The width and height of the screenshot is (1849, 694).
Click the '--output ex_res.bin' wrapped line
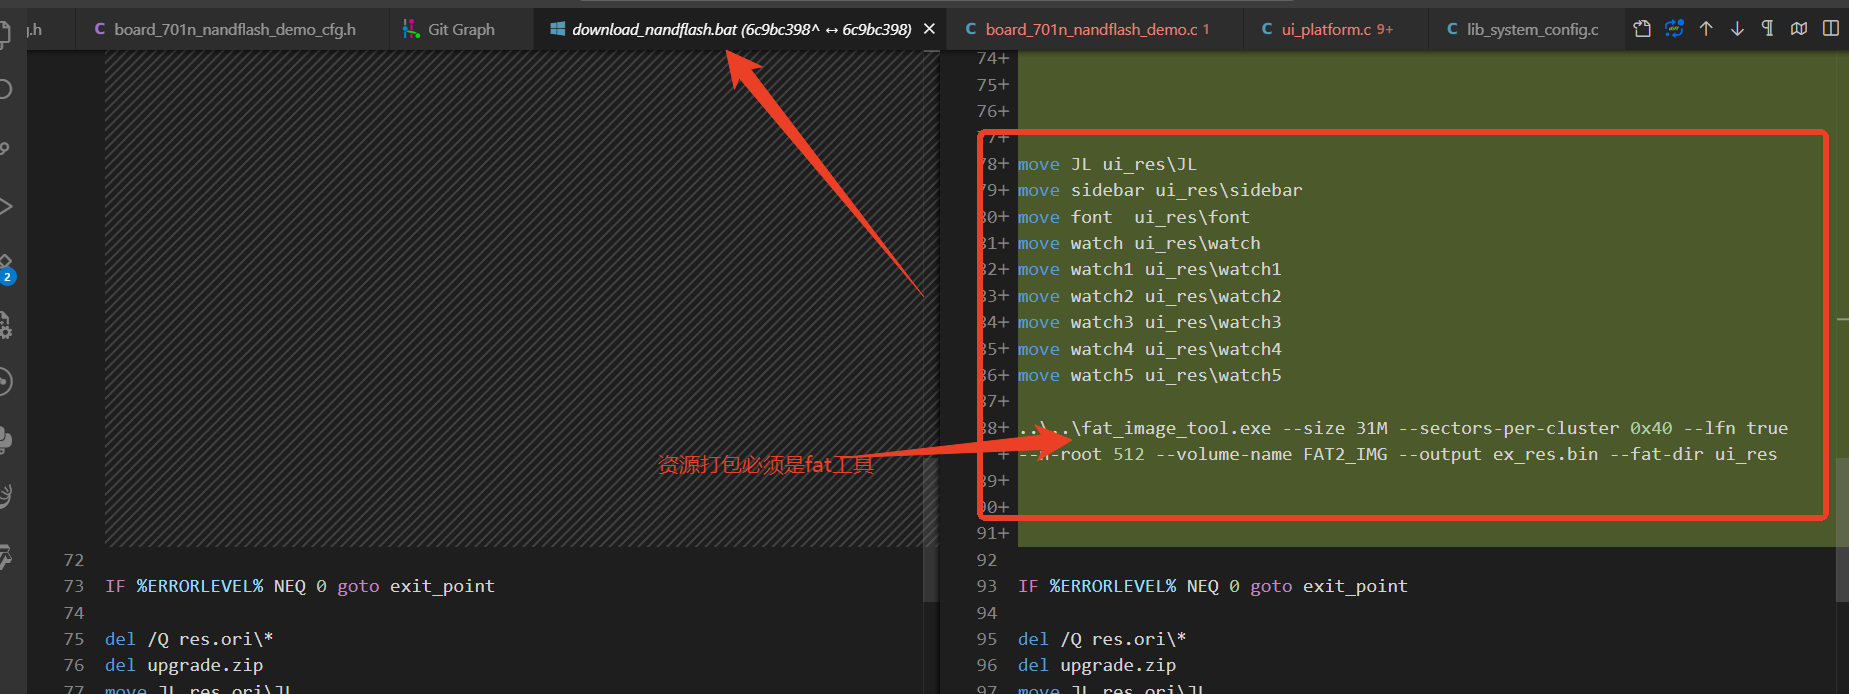click(x=1398, y=454)
